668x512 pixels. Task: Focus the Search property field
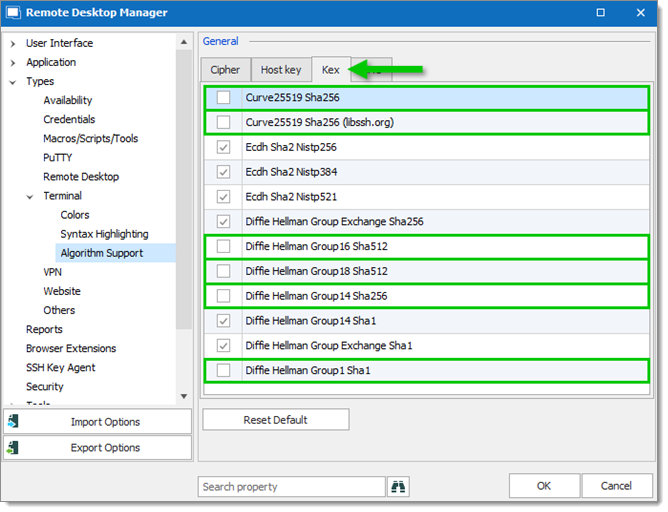tap(291, 486)
